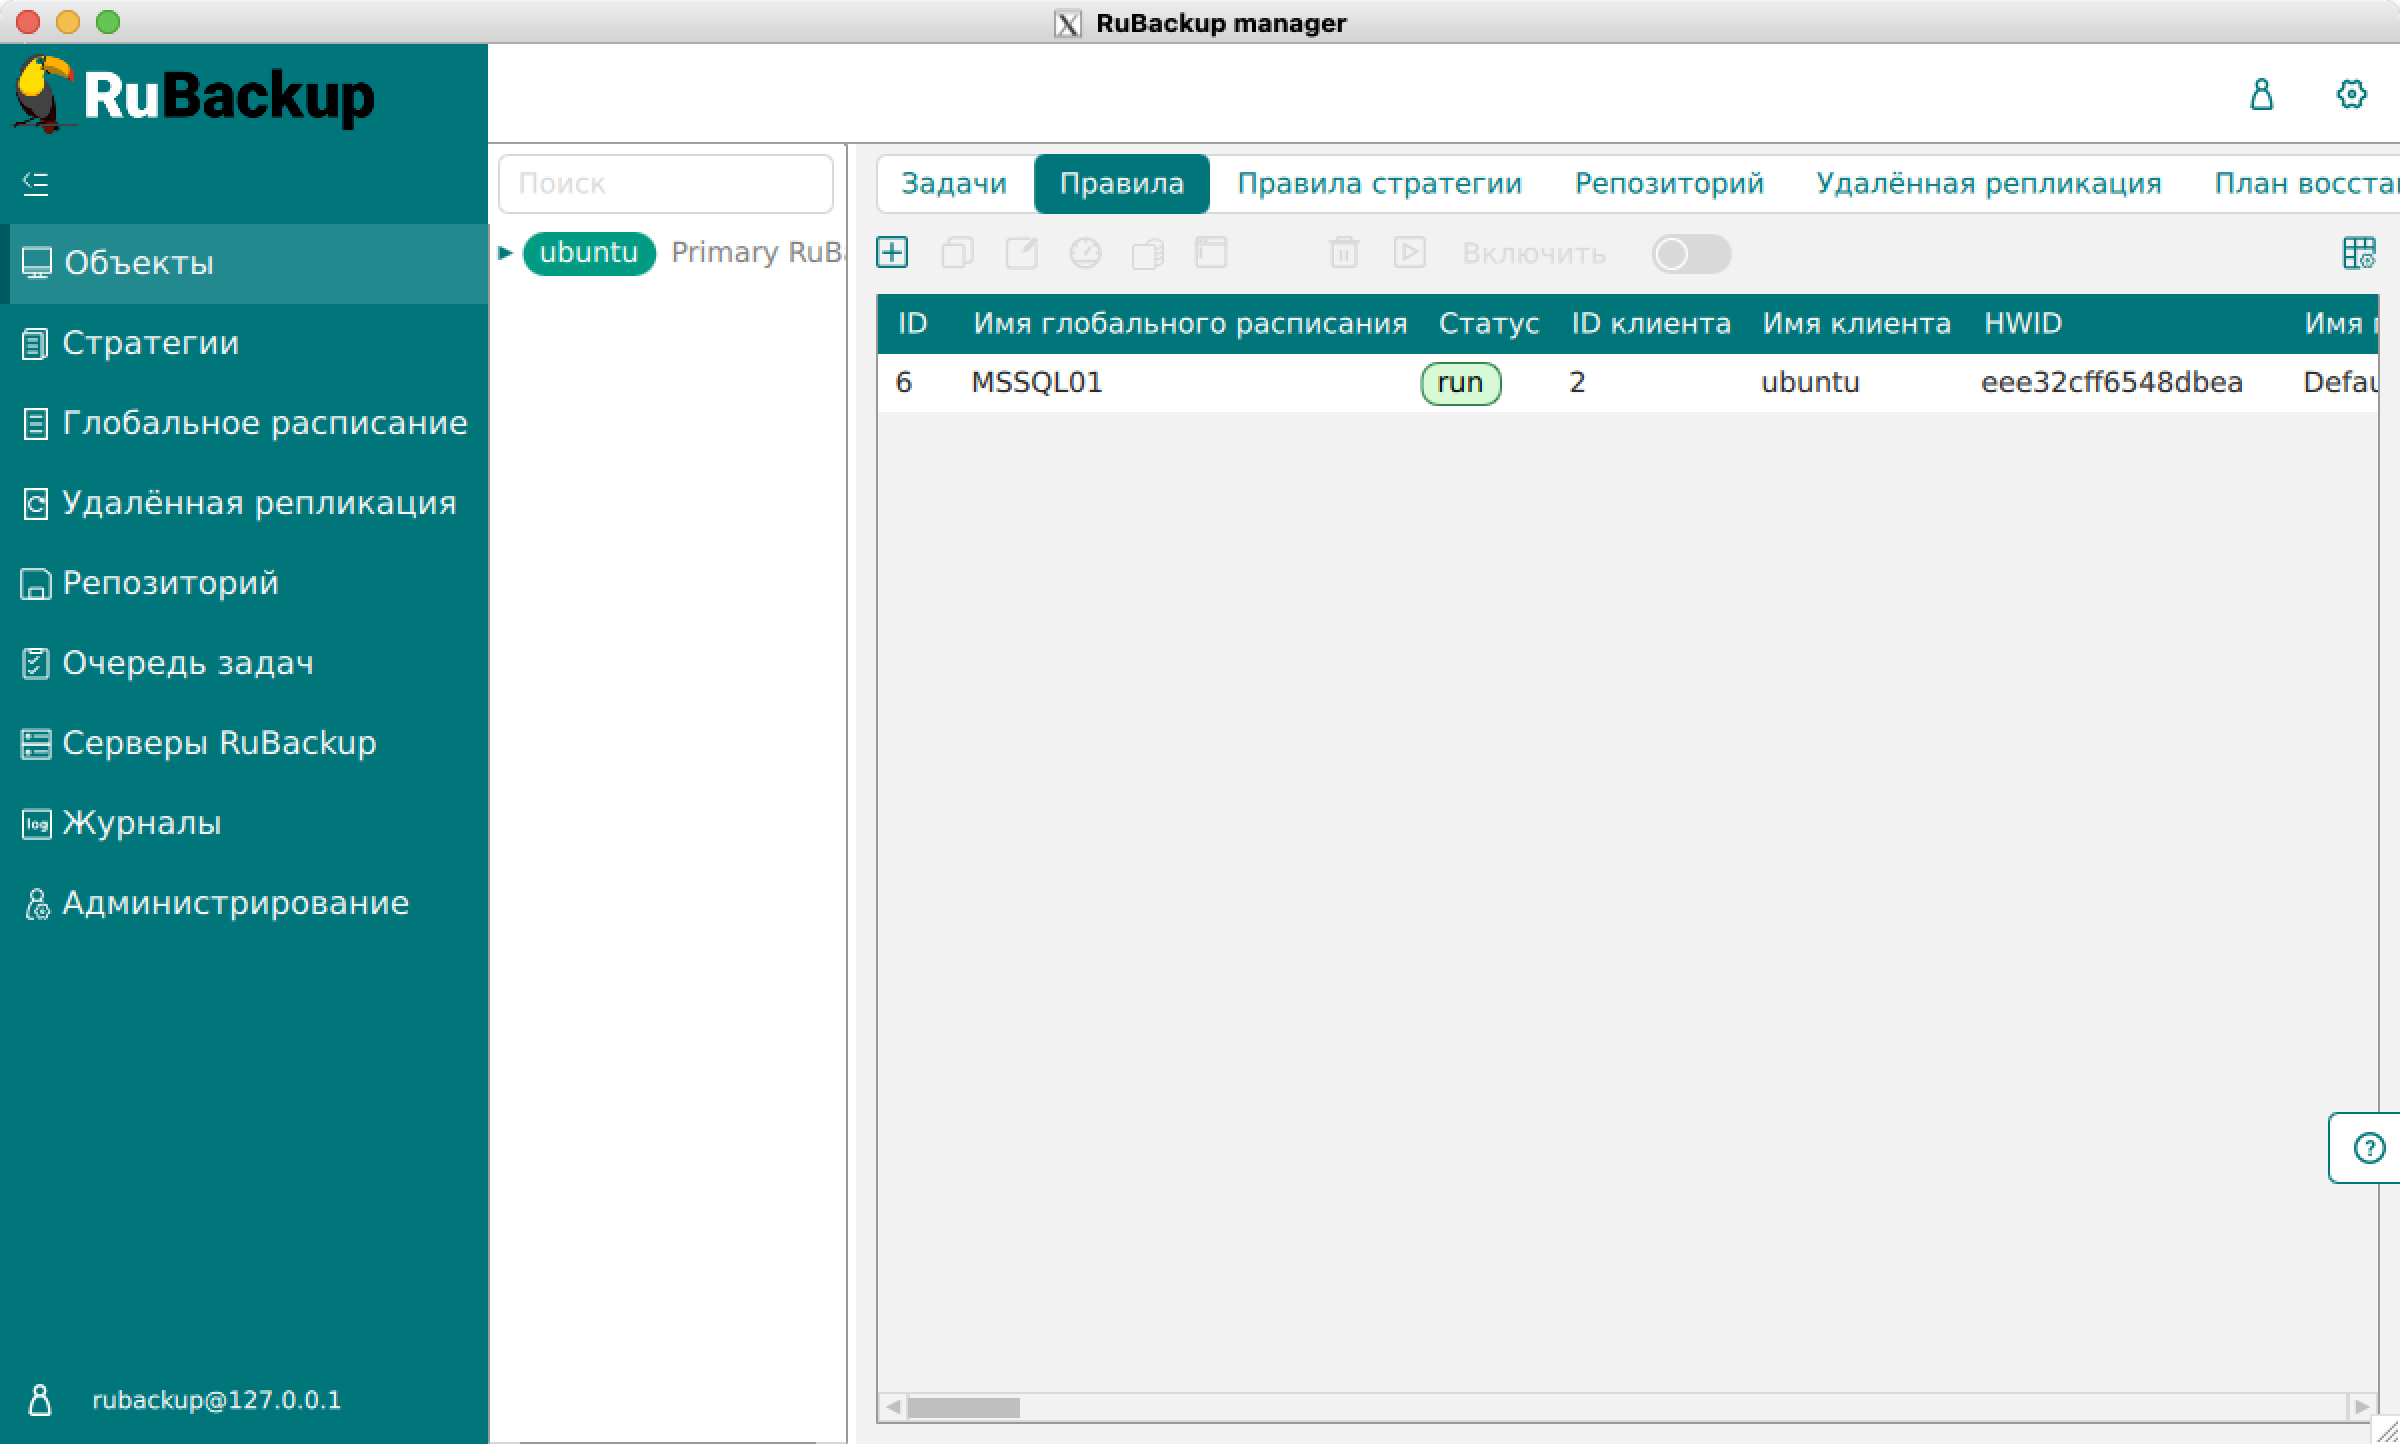Click the delete rule trash icon
The image size is (2400, 1444).
[1343, 253]
